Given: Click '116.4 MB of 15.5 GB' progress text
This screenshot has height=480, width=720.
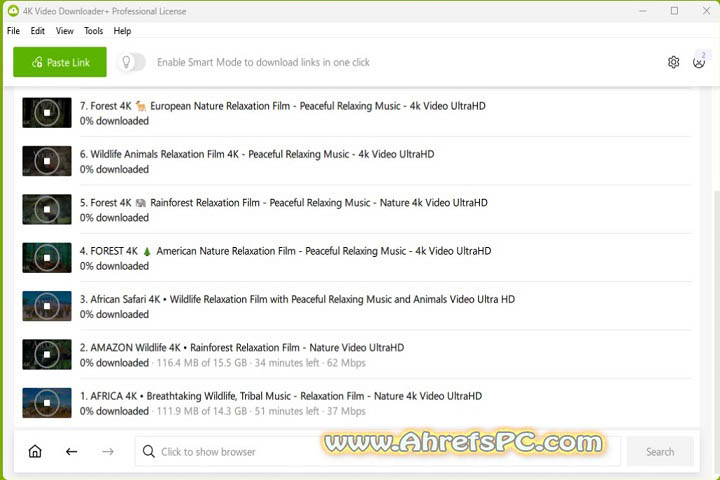Looking at the screenshot, I should [202, 363].
